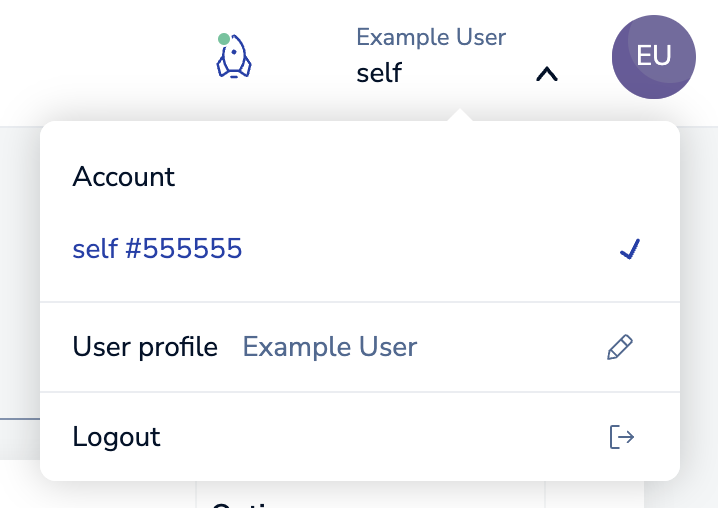Click the Logout label text
The height and width of the screenshot is (508, 718).
point(117,437)
